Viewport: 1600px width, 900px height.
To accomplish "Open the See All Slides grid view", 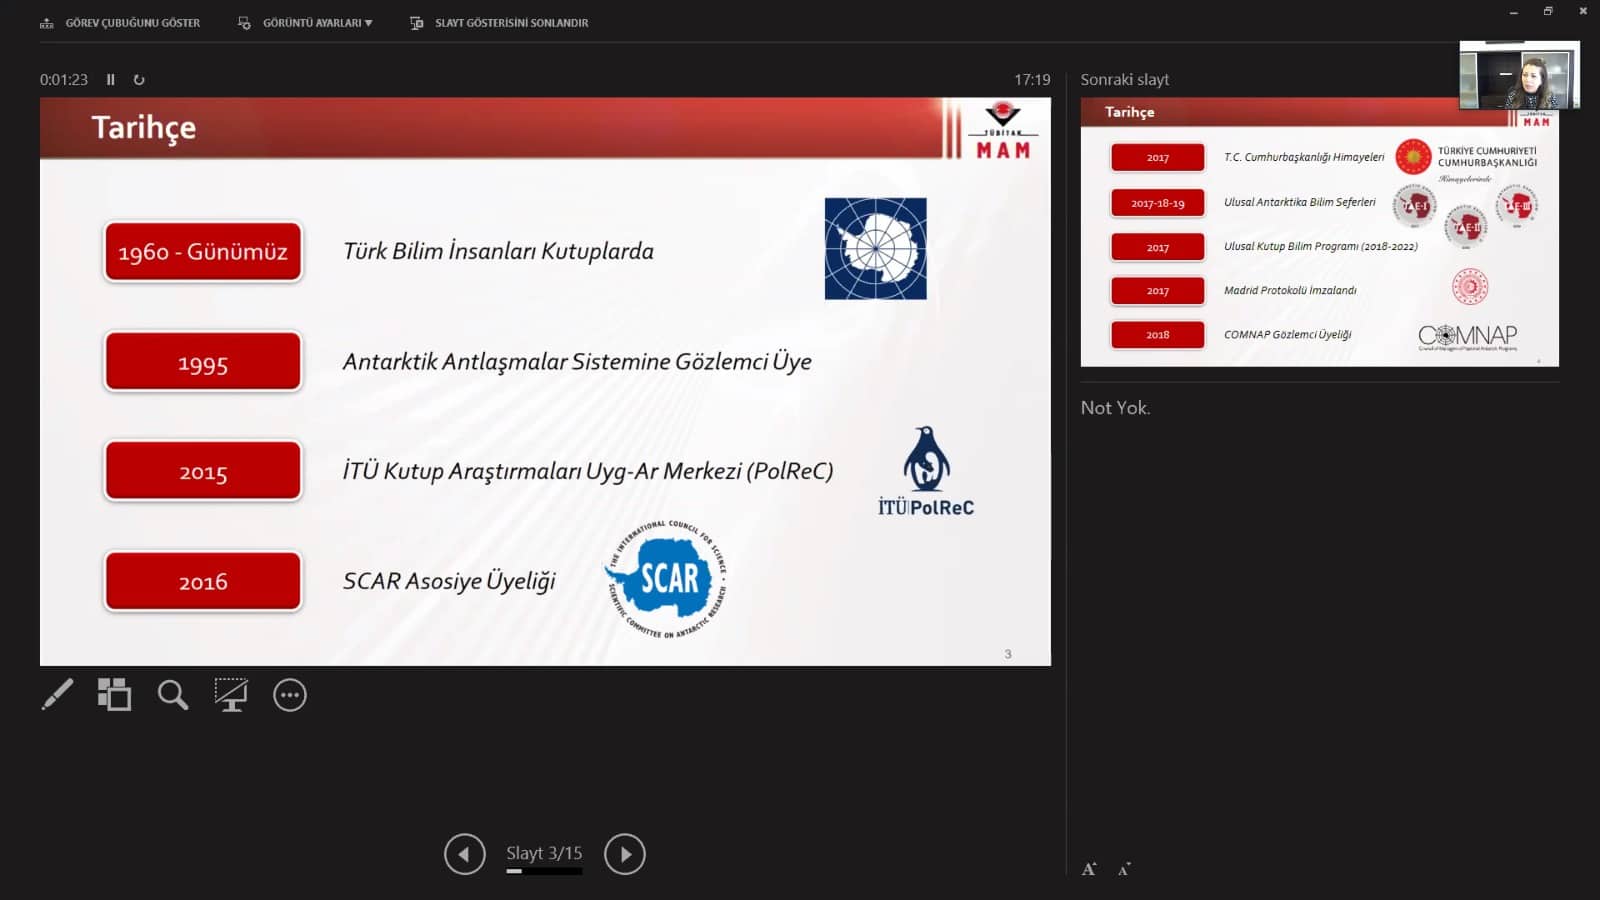I will point(114,694).
